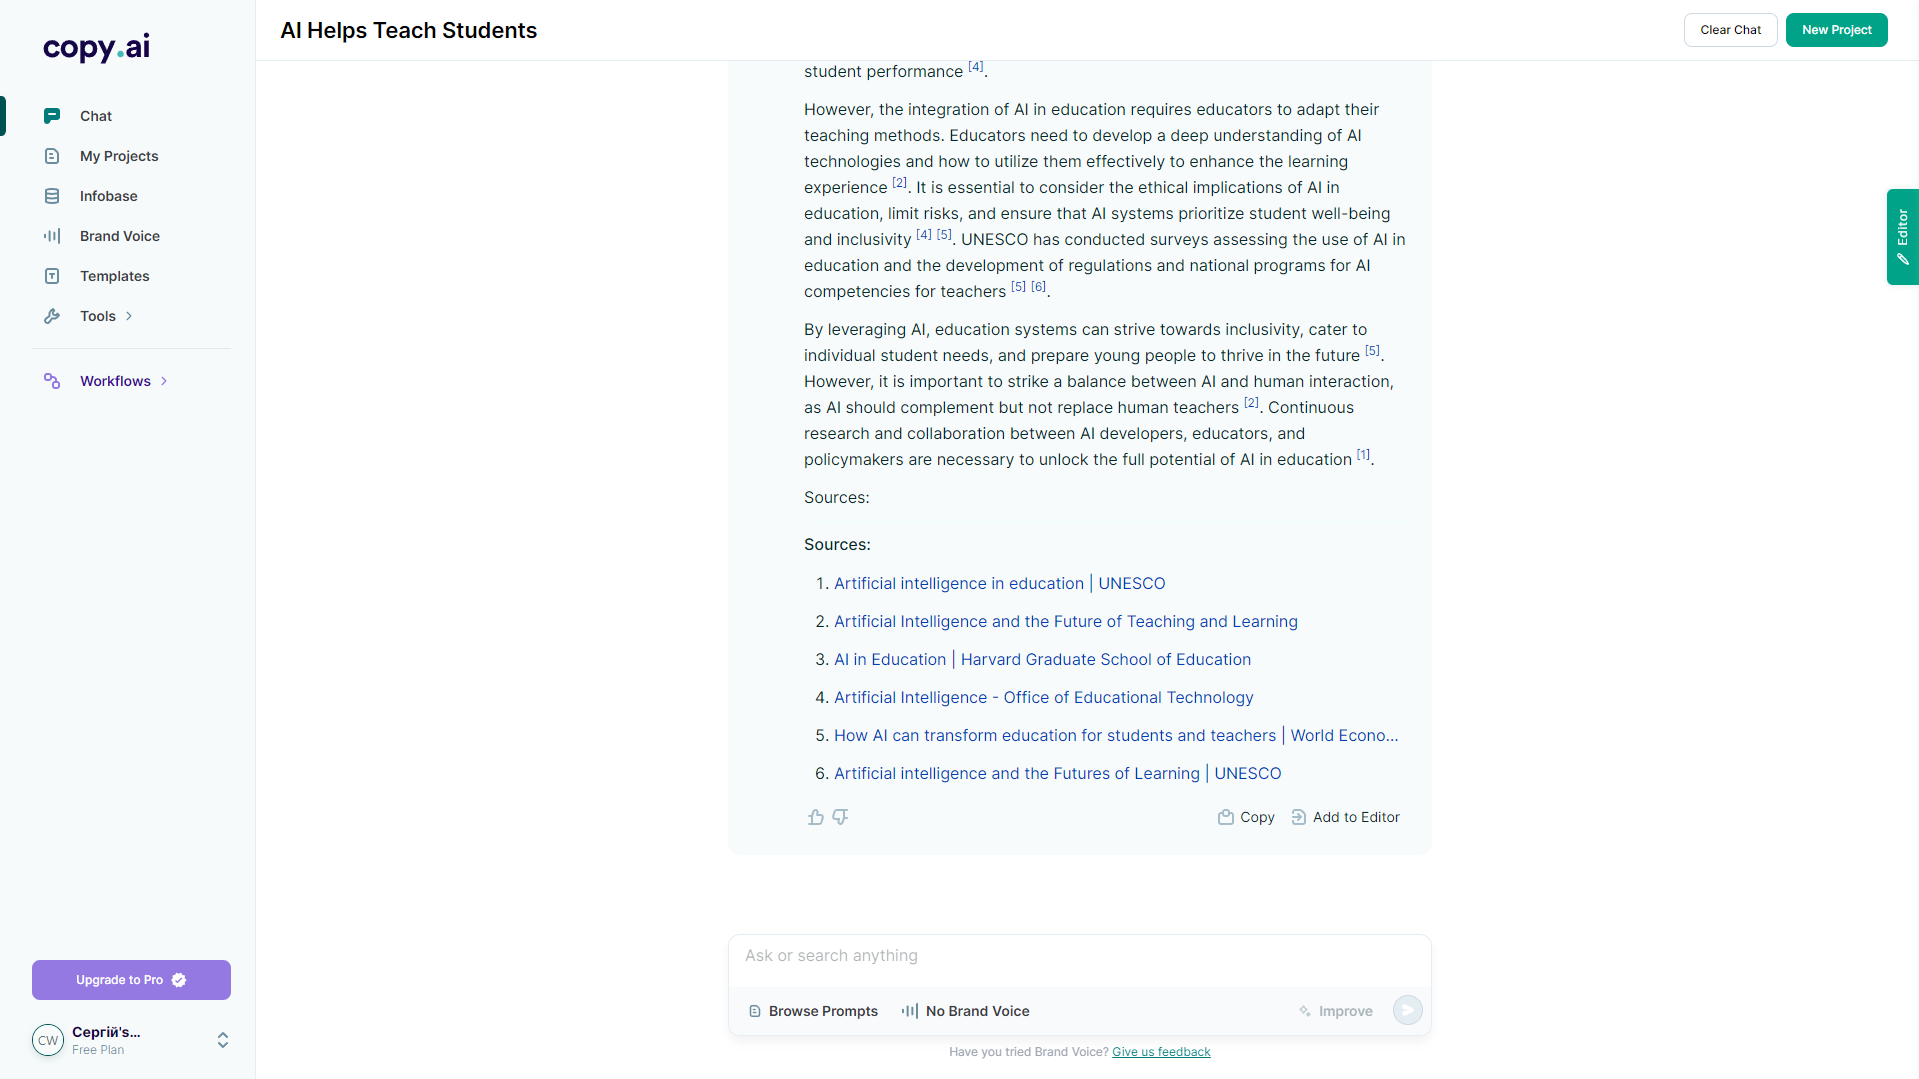Open the No Brand Voice selector
The image size is (1919, 1079).
pyautogui.click(x=965, y=1011)
